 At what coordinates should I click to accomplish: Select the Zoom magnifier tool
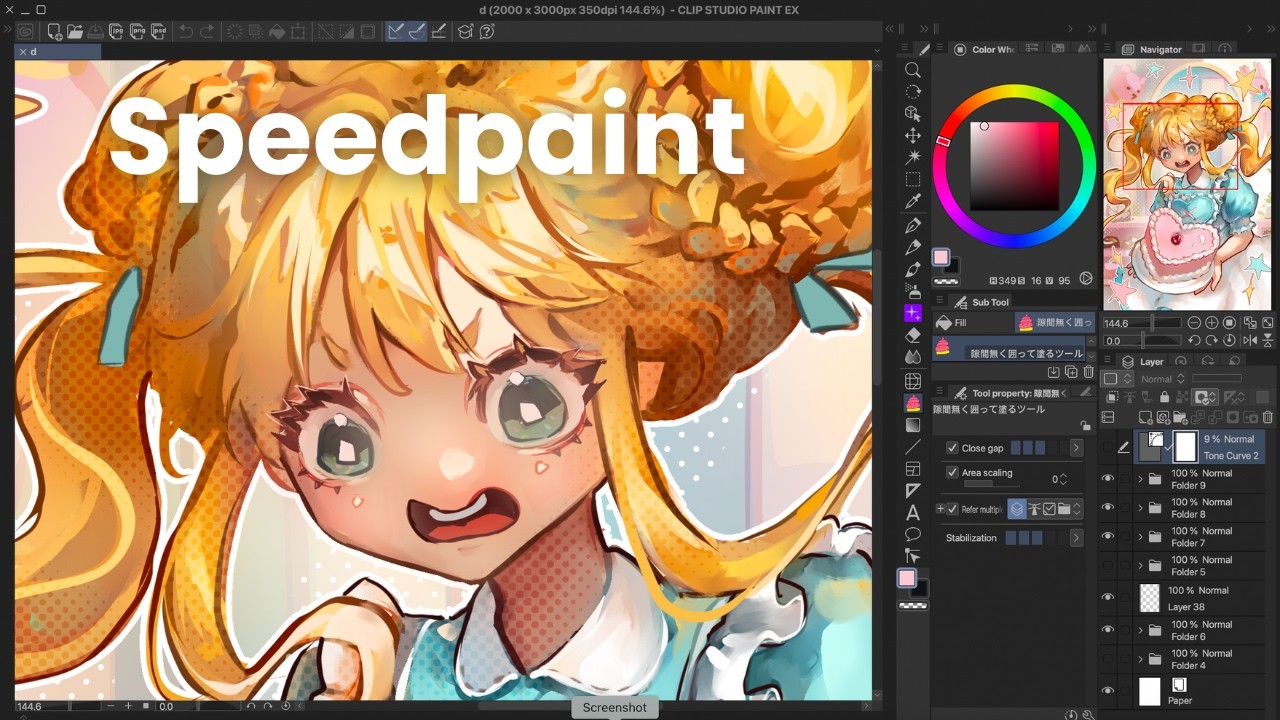(x=913, y=70)
